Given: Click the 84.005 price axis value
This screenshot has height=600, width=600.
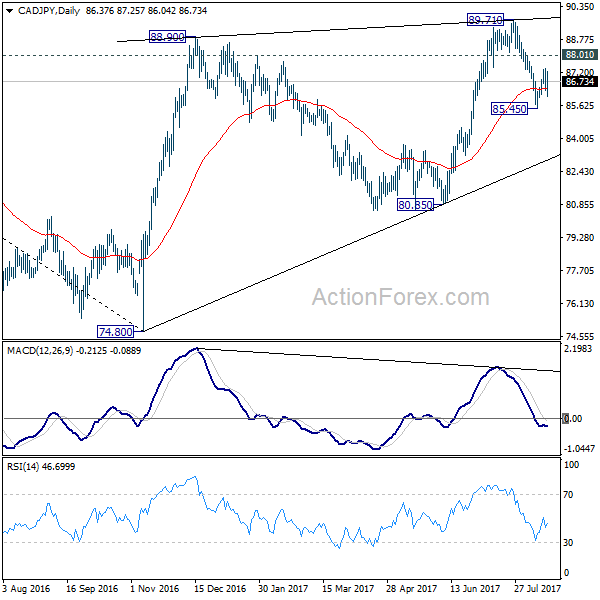Looking at the screenshot, I should coord(580,139).
